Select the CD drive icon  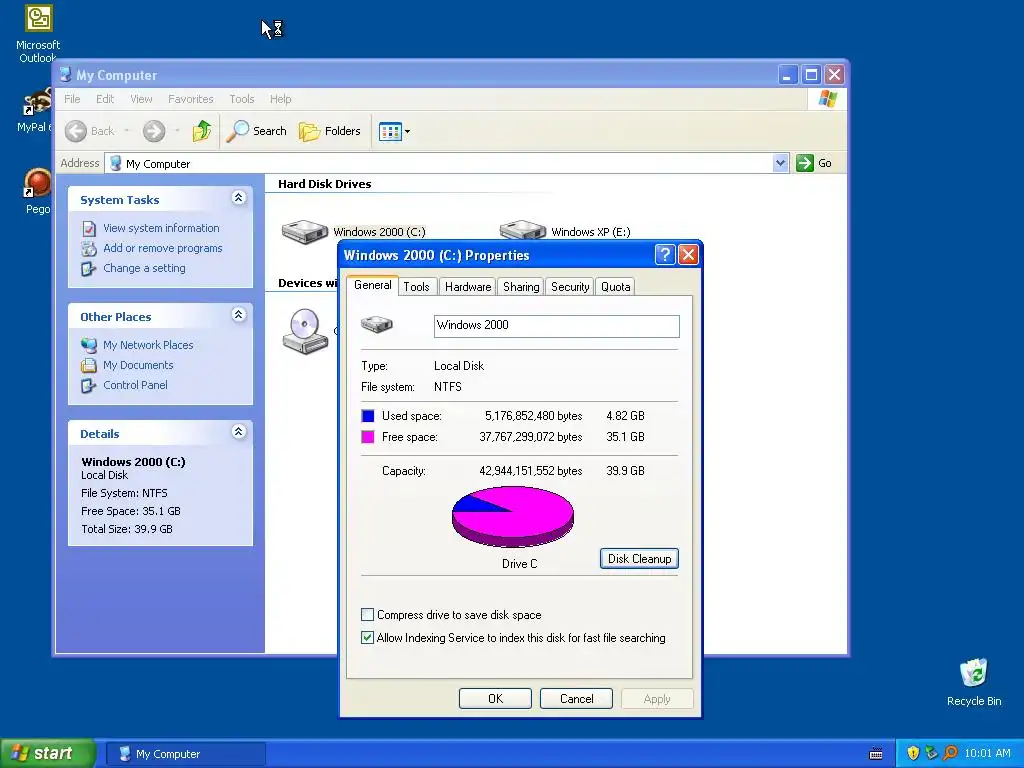point(305,331)
